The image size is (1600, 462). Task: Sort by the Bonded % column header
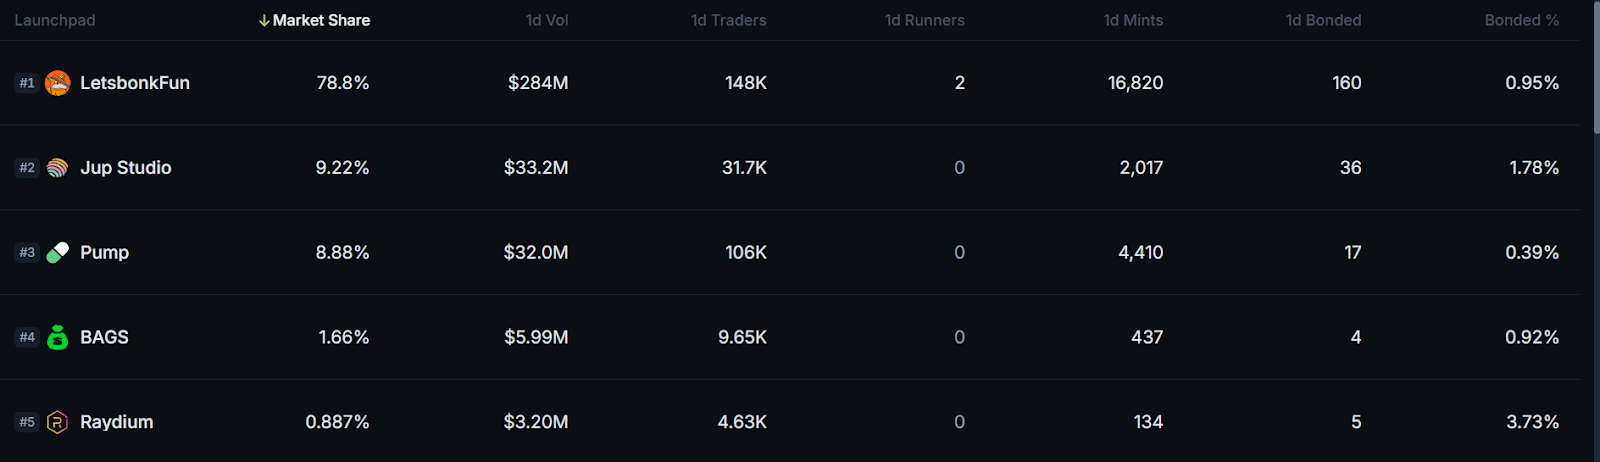(1522, 20)
